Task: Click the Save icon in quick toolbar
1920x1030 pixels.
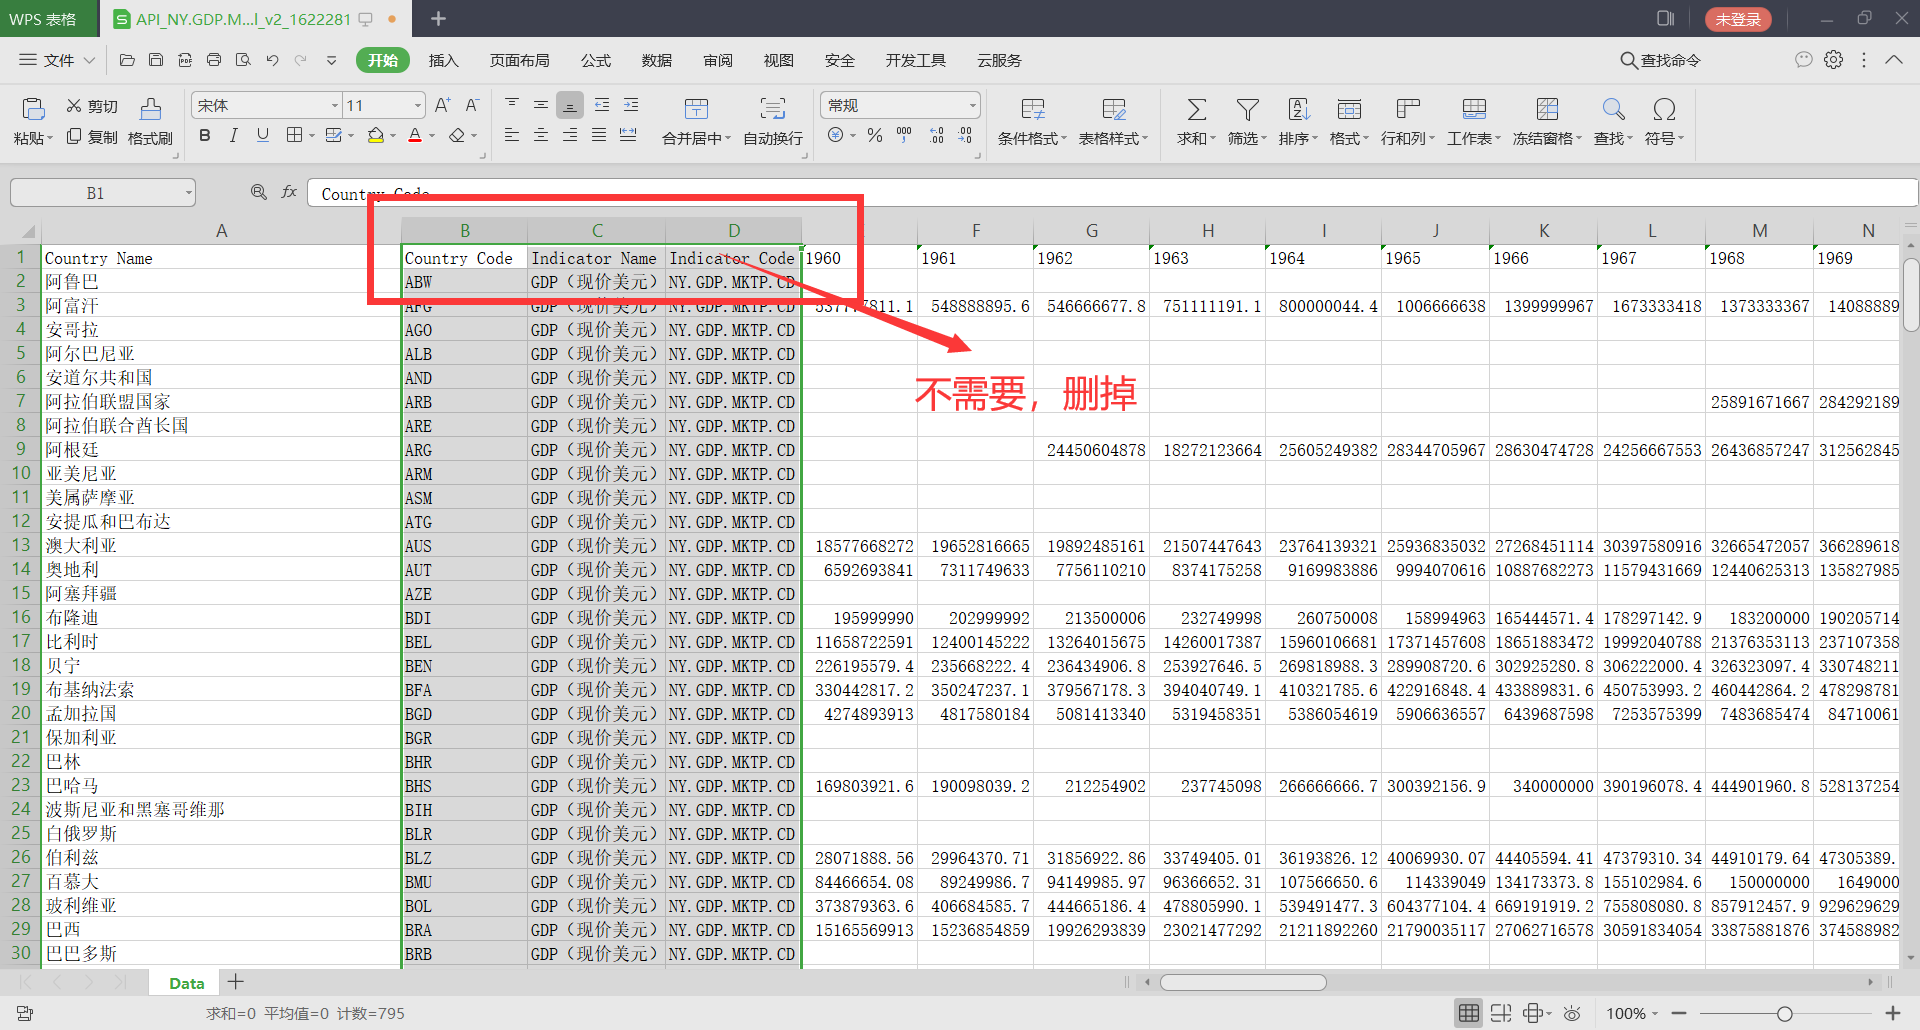Action: point(156,60)
